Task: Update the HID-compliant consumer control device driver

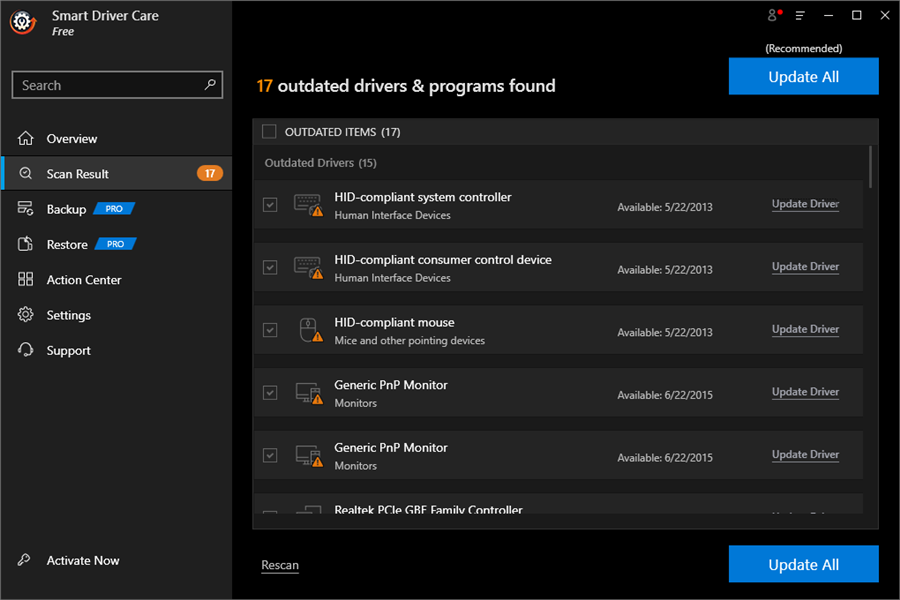Action: point(805,266)
